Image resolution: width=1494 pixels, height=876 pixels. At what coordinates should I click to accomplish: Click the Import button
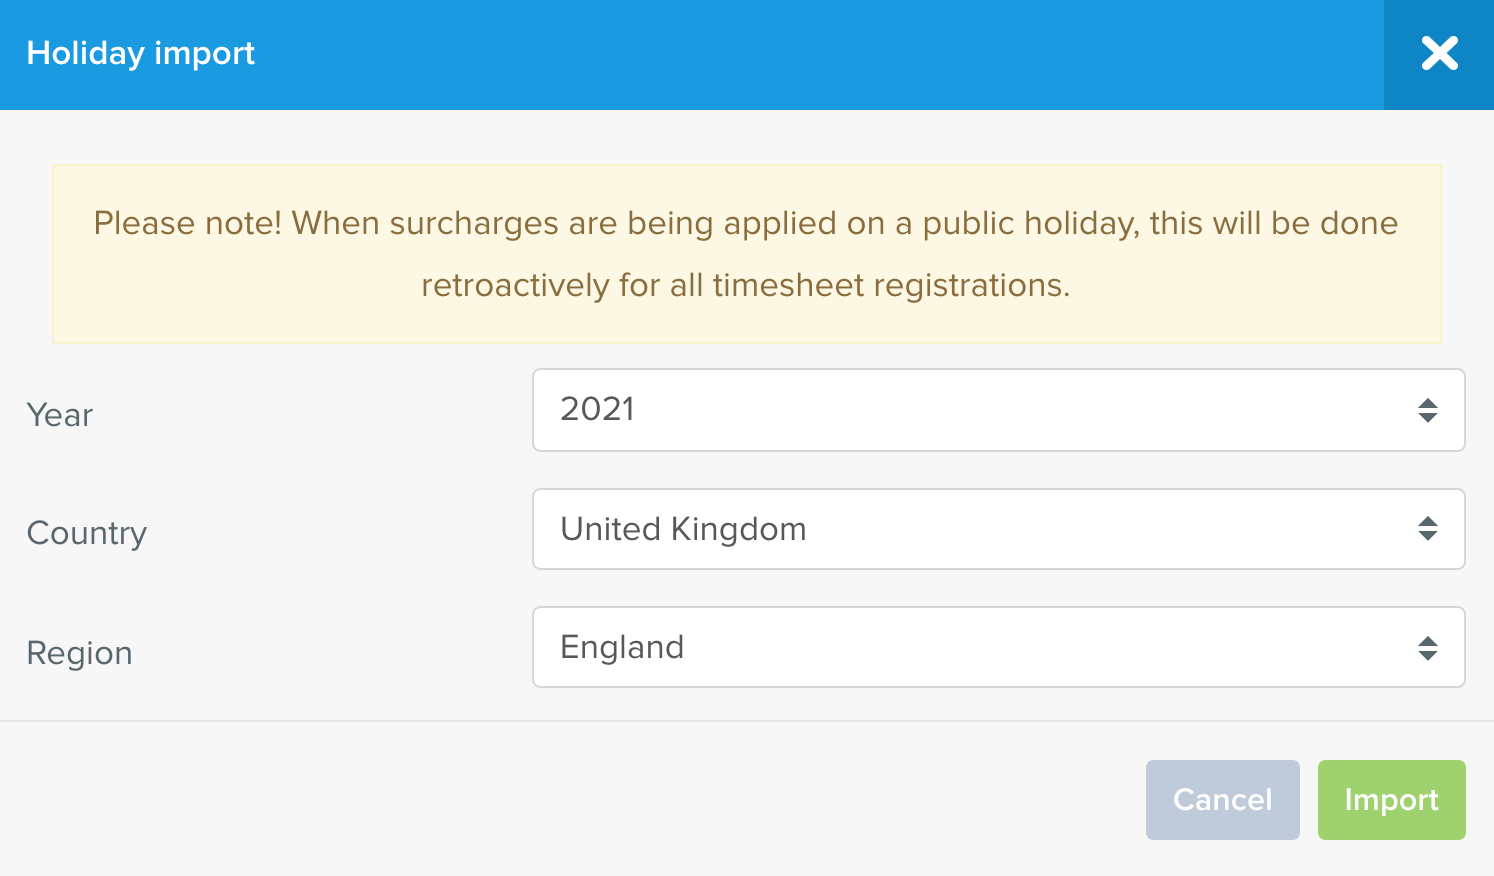pyautogui.click(x=1391, y=799)
